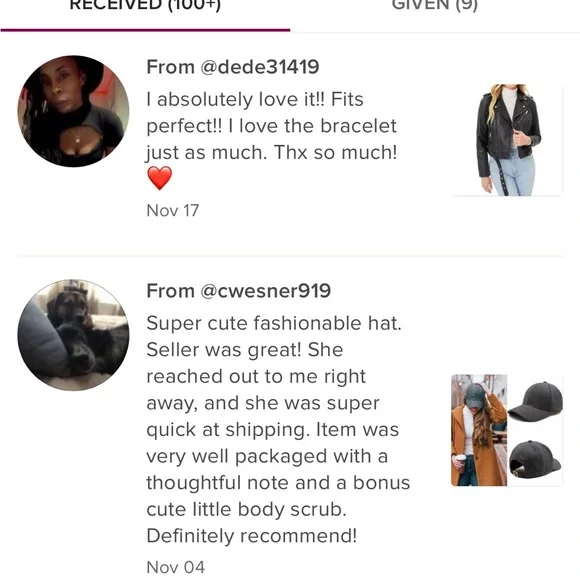
Task: Click the "Seller was great!" sentence
Action: pyautogui.click(x=225, y=350)
